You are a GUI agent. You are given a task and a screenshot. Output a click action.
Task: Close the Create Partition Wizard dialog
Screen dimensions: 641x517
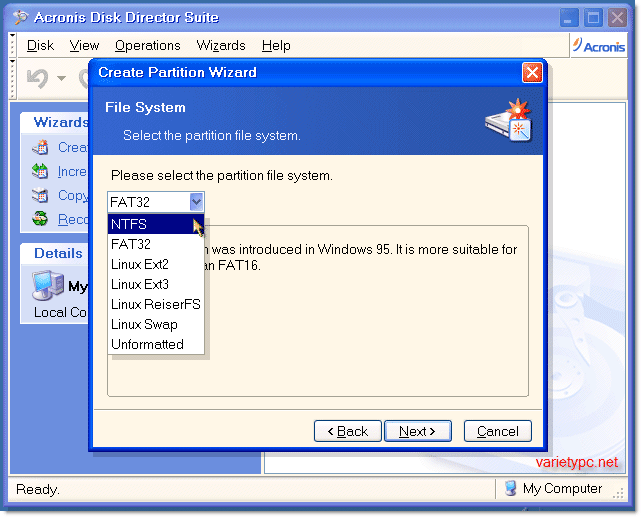(532, 73)
